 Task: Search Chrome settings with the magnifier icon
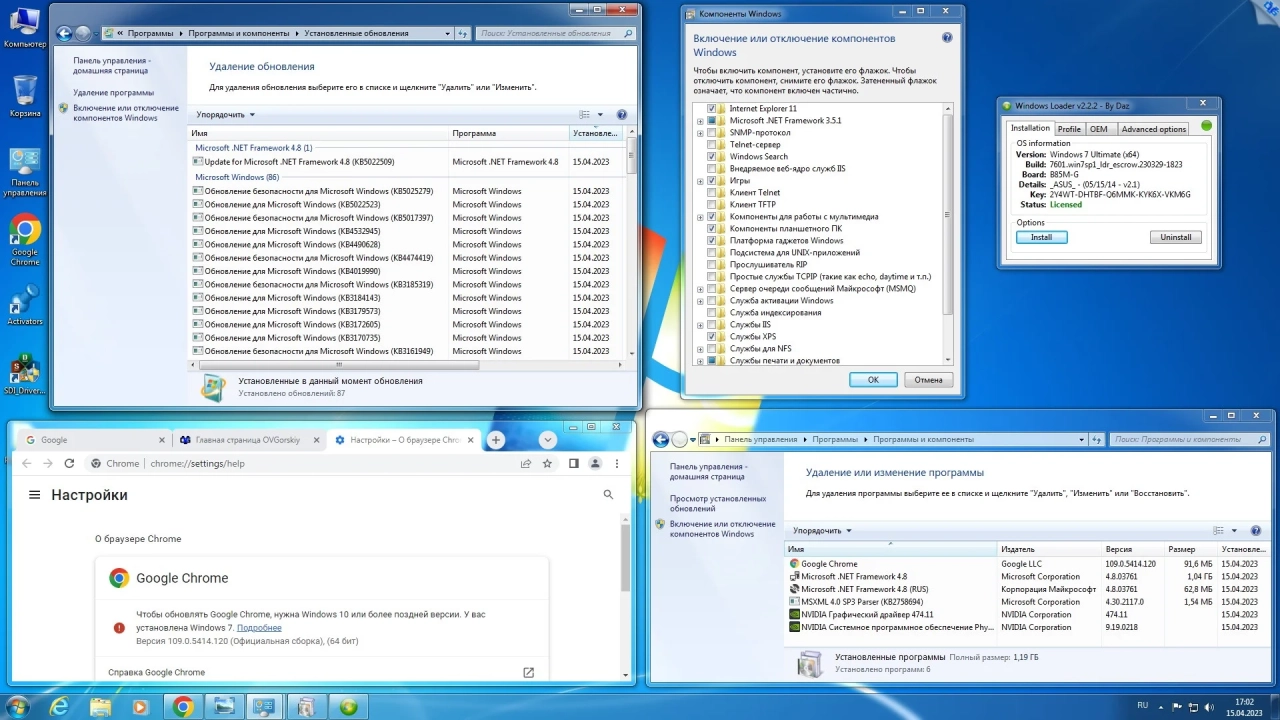tap(608, 495)
